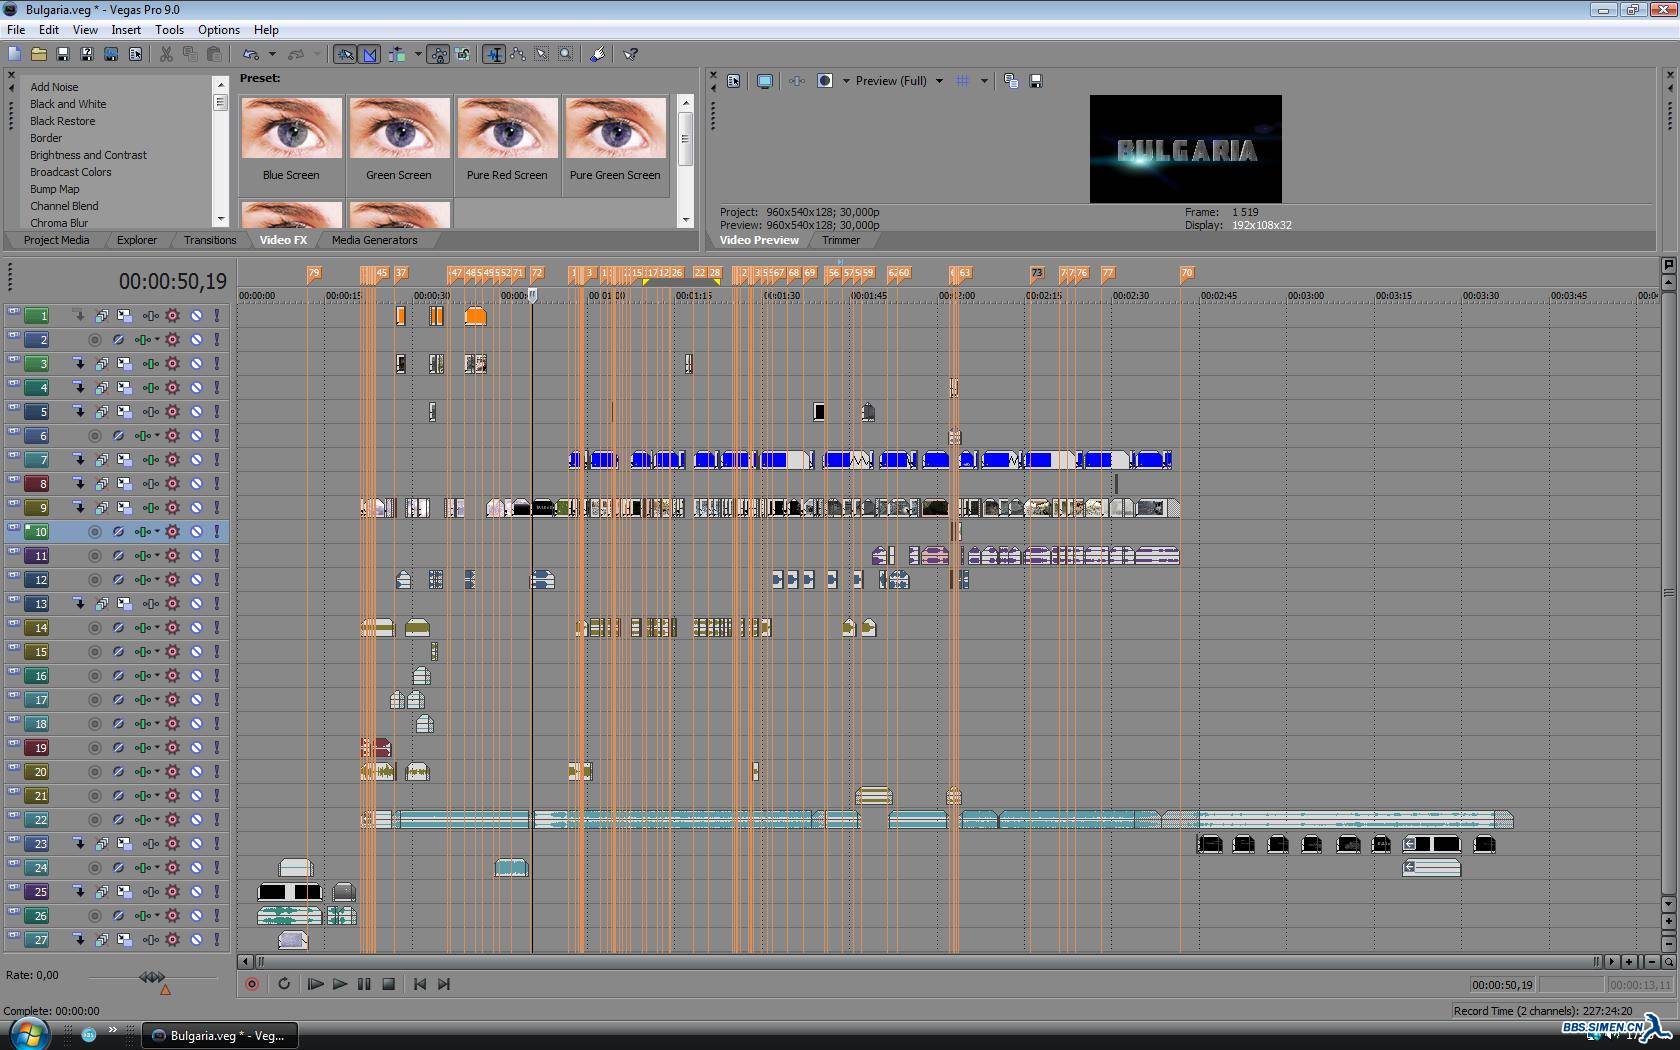Arm track 2 for recording
The width and height of the screenshot is (1680, 1050).
click(95, 340)
